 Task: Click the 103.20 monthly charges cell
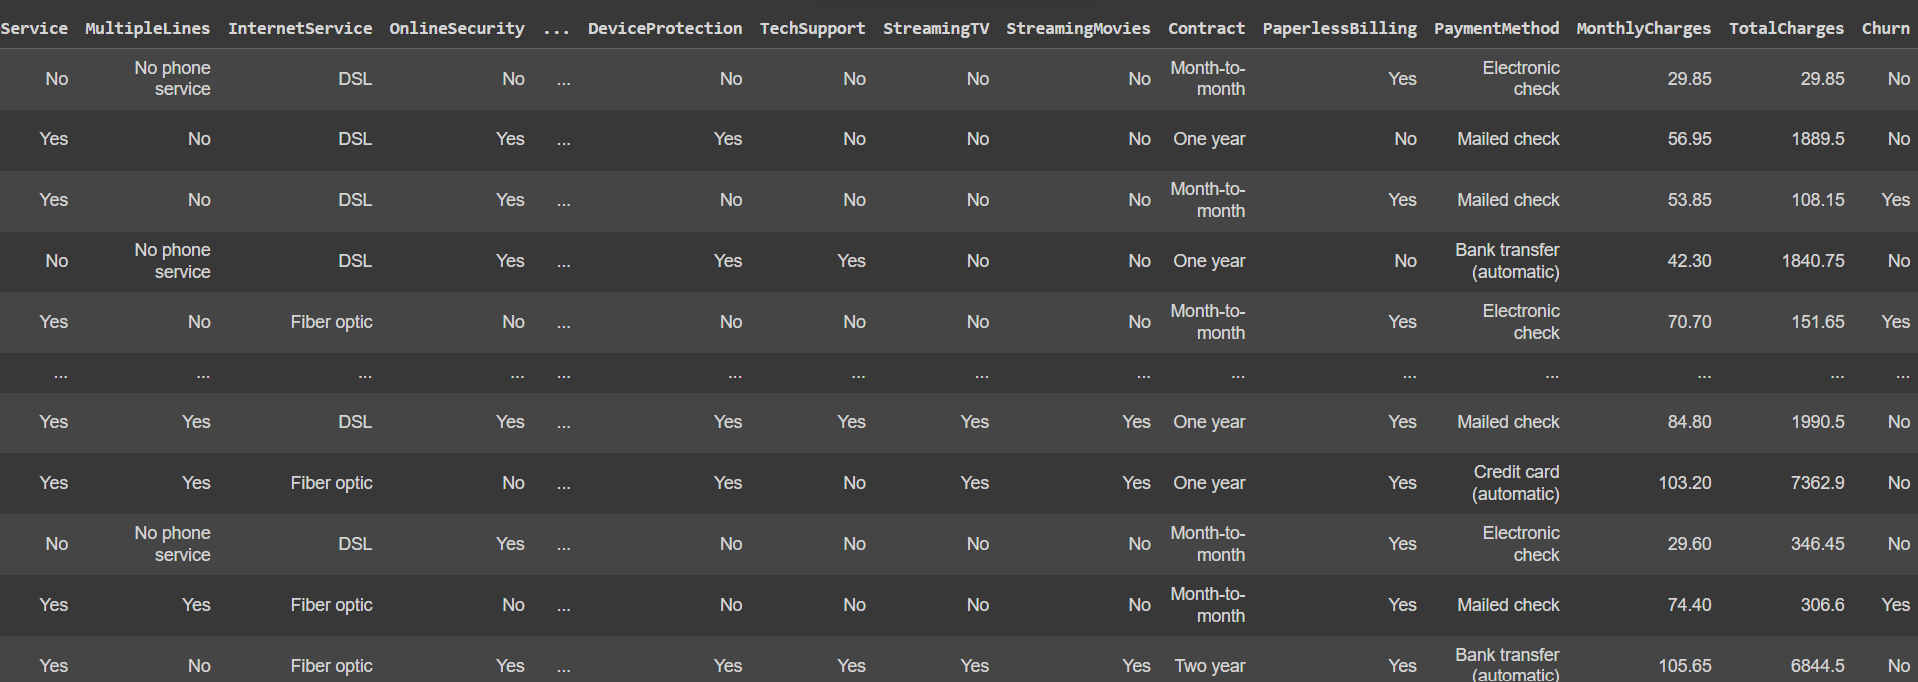point(1685,483)
